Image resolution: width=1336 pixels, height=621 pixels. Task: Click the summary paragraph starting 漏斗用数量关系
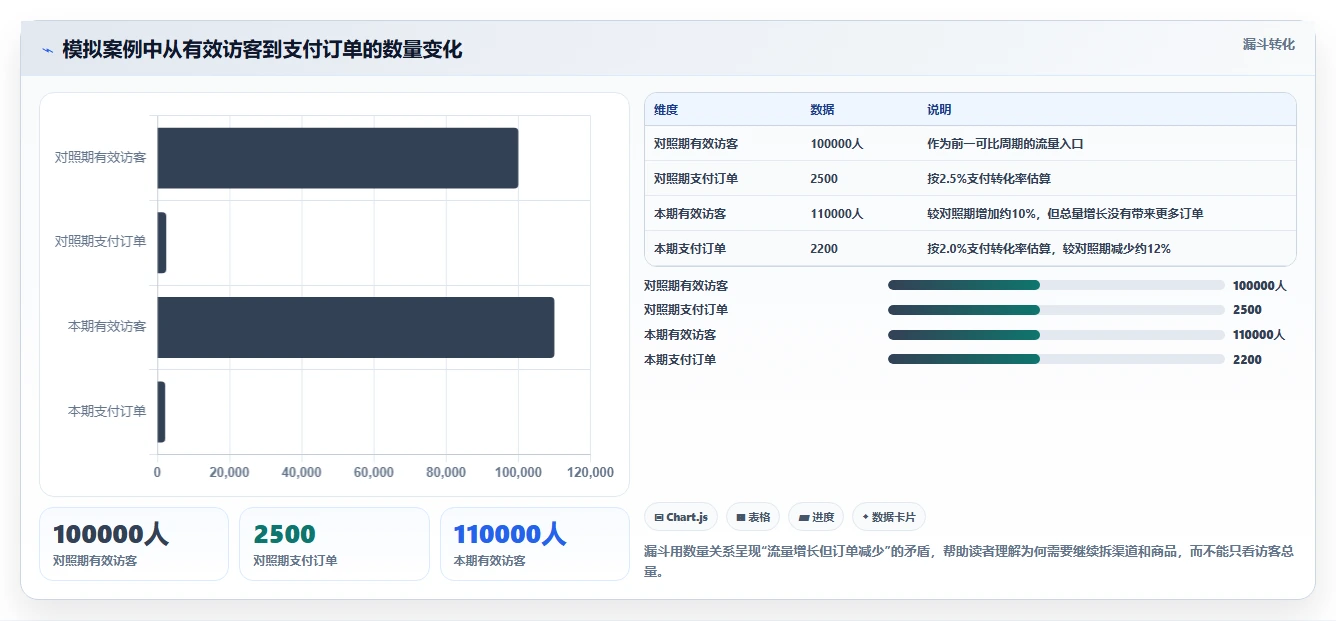click(969, 561)
